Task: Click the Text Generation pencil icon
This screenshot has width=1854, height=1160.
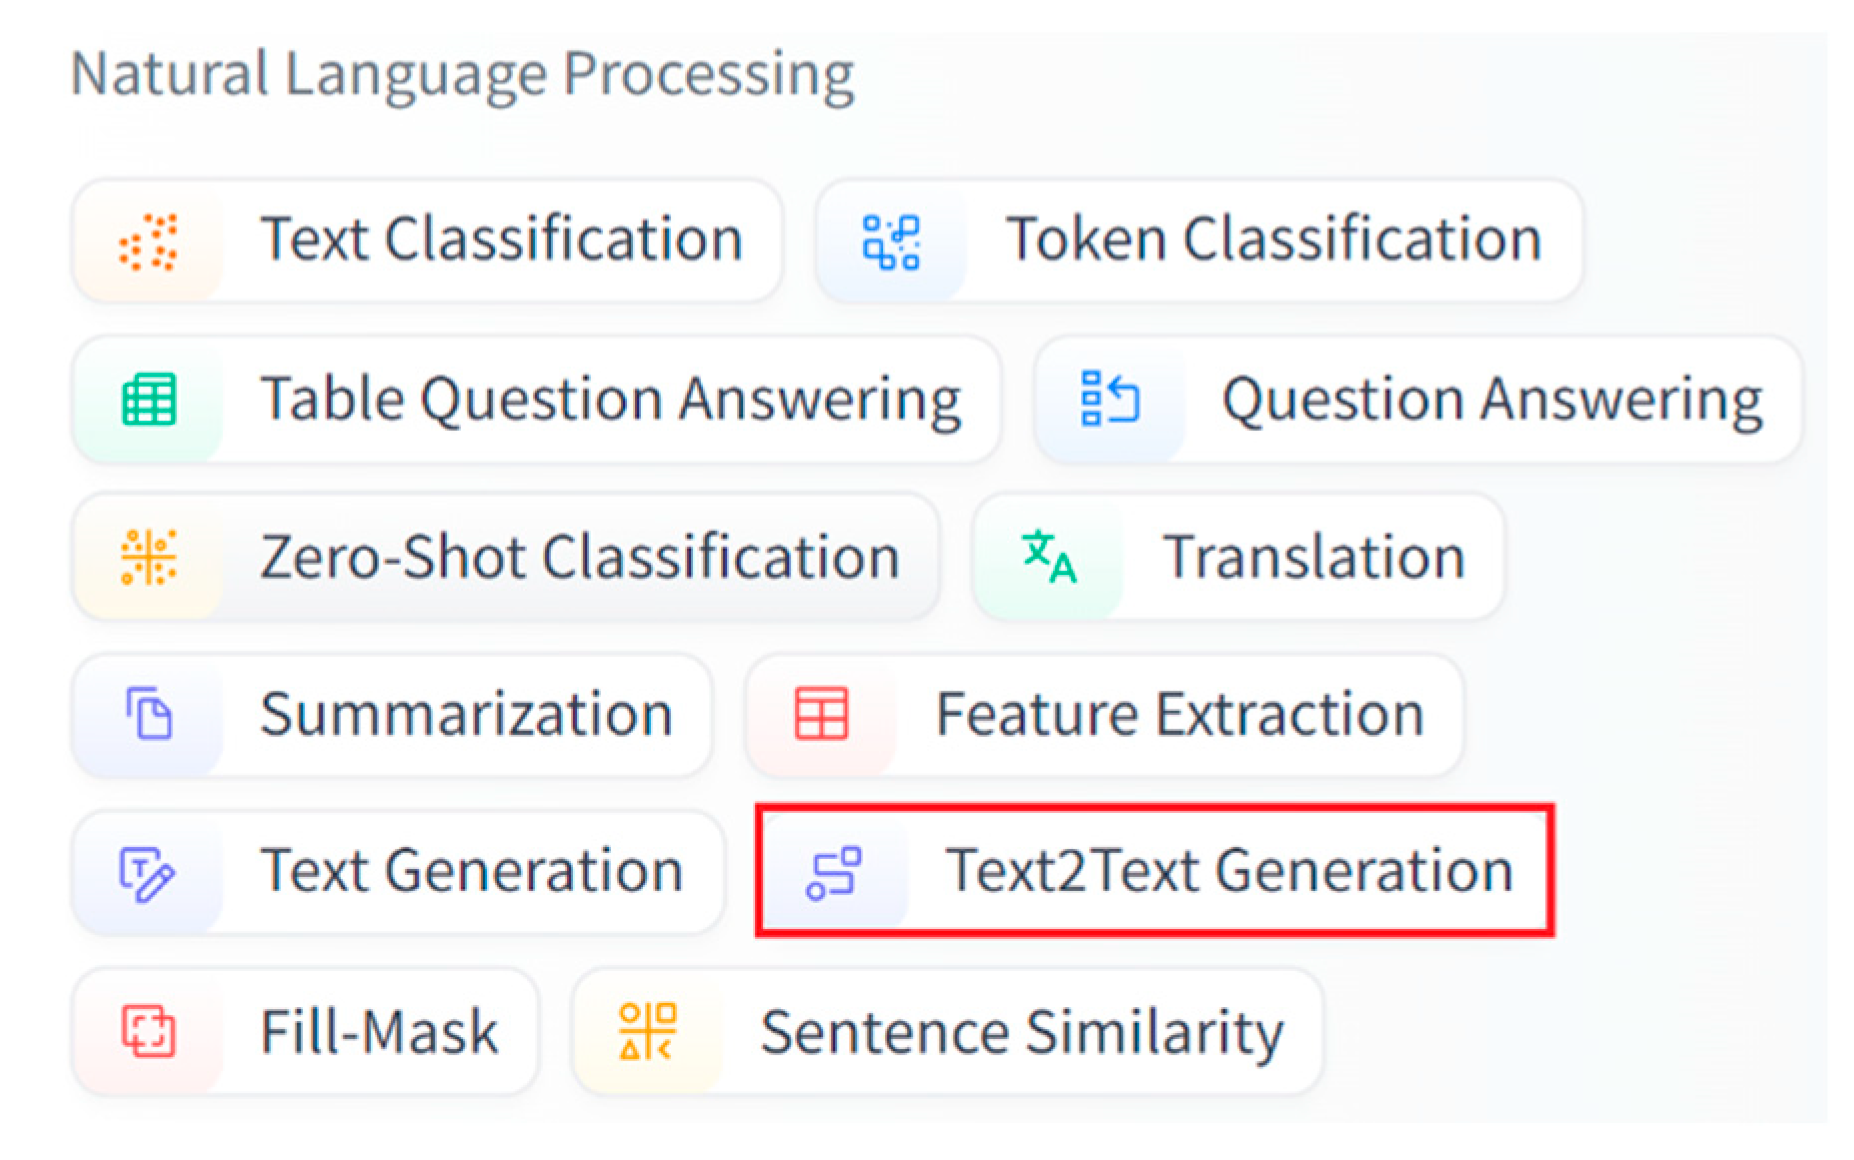Action: click(146, 873)
